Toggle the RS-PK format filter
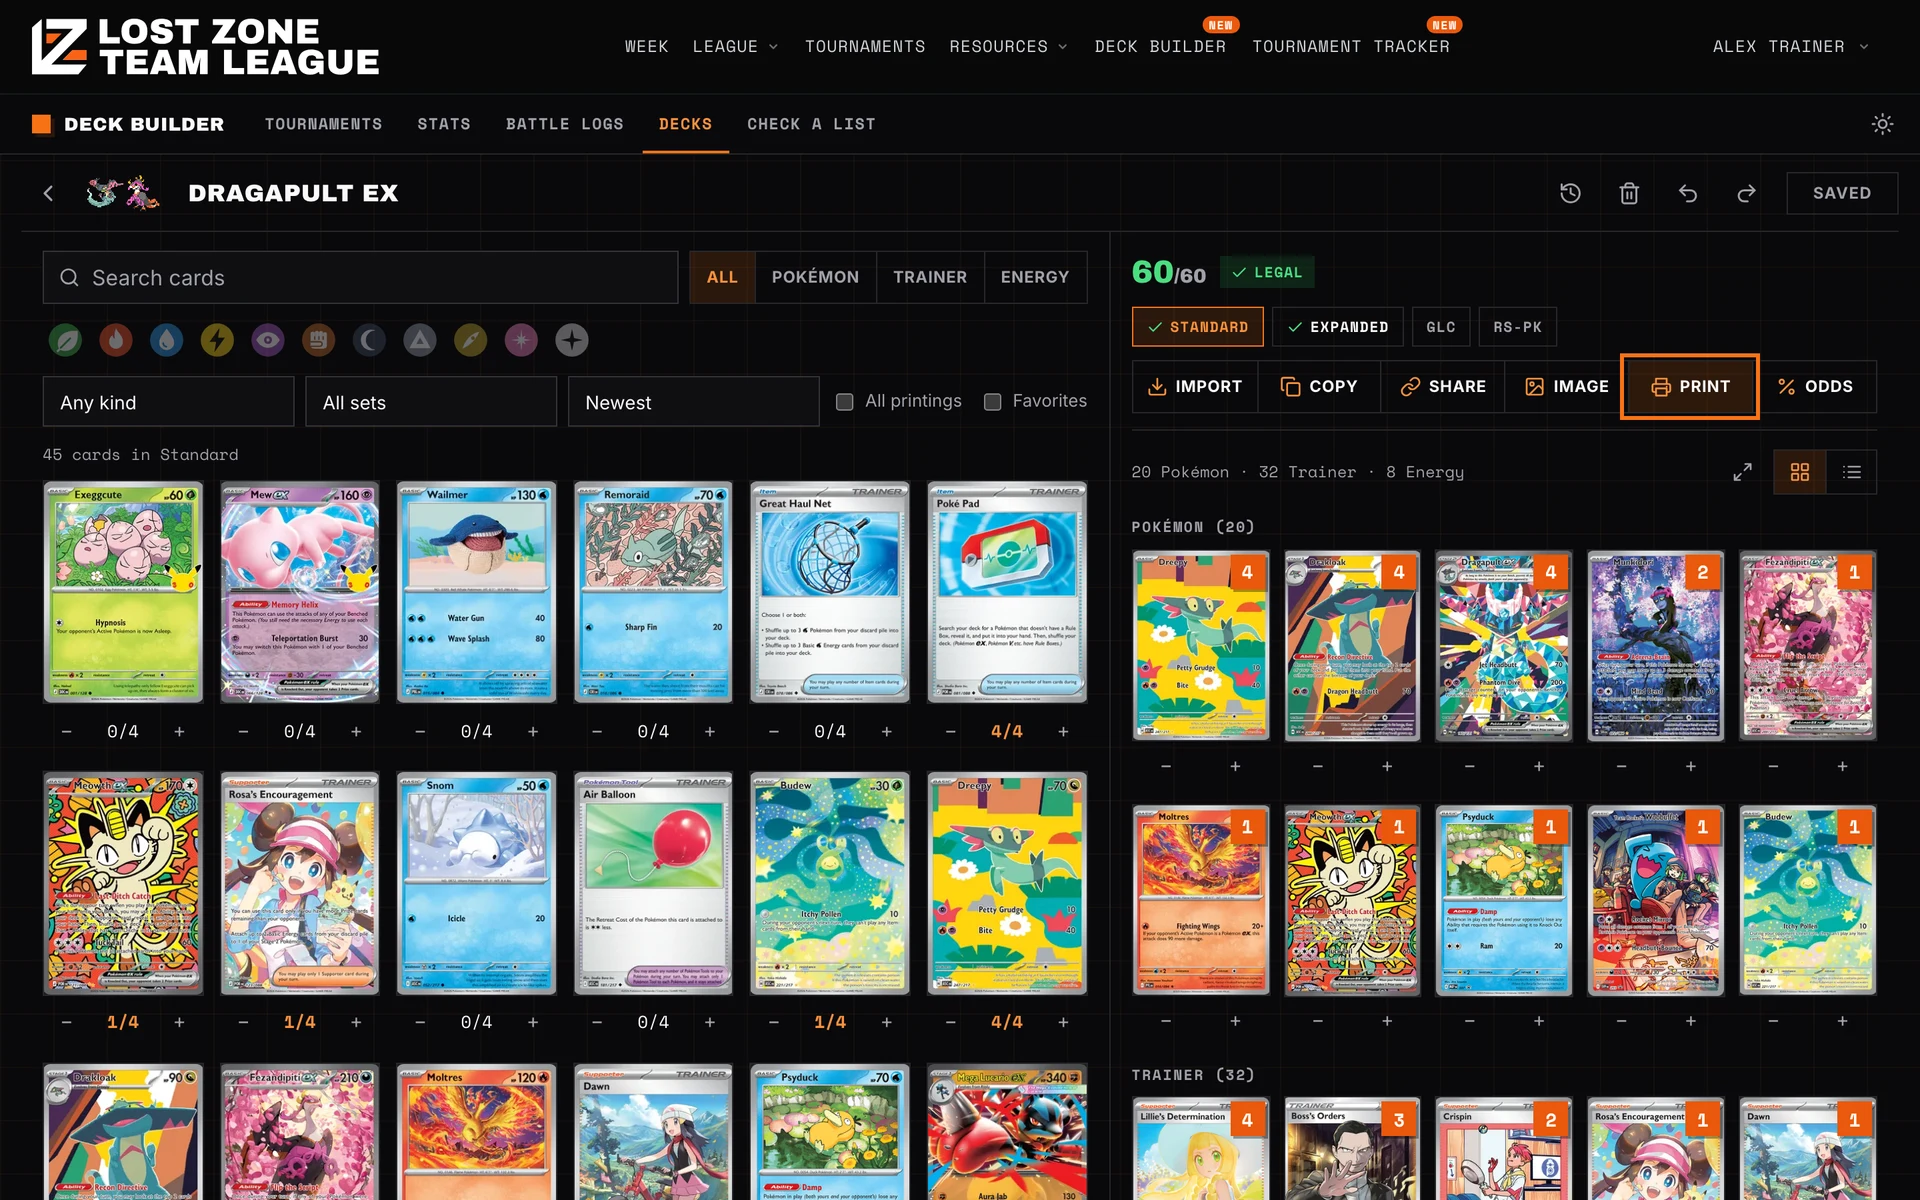Screen dimensions: 1920x1200 click(x=1518, y=327)
